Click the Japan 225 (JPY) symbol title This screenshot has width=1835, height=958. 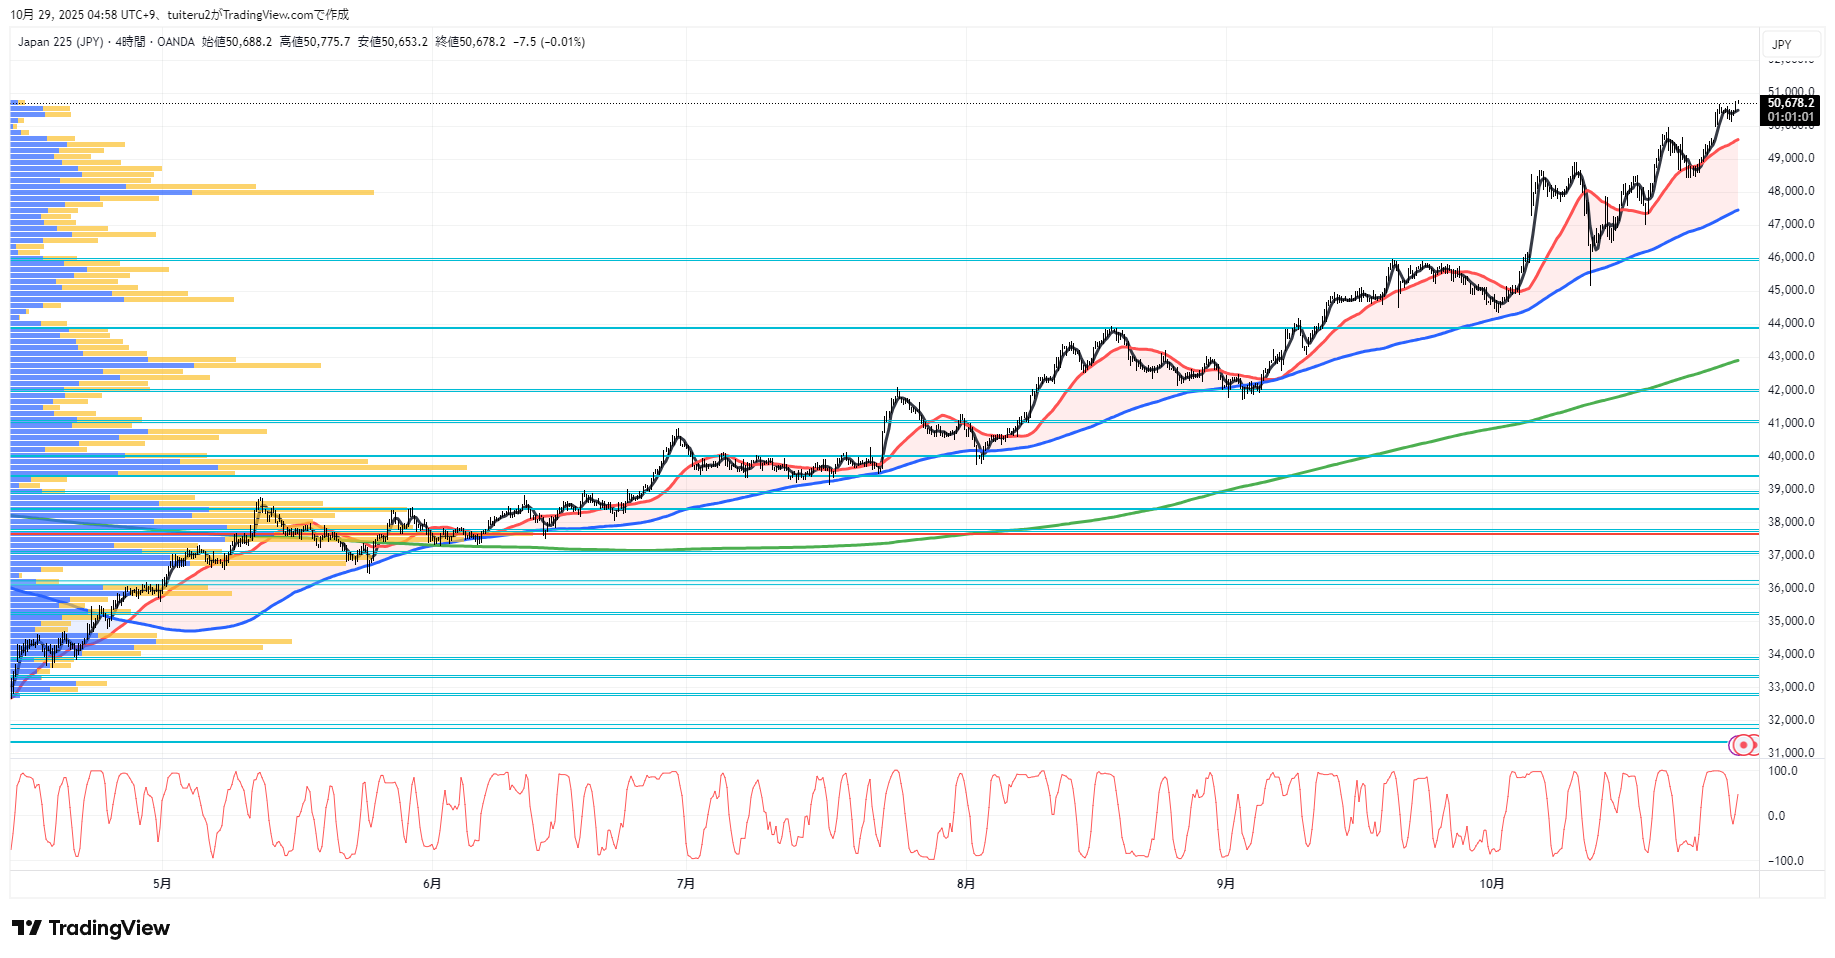tap(60, 42)
